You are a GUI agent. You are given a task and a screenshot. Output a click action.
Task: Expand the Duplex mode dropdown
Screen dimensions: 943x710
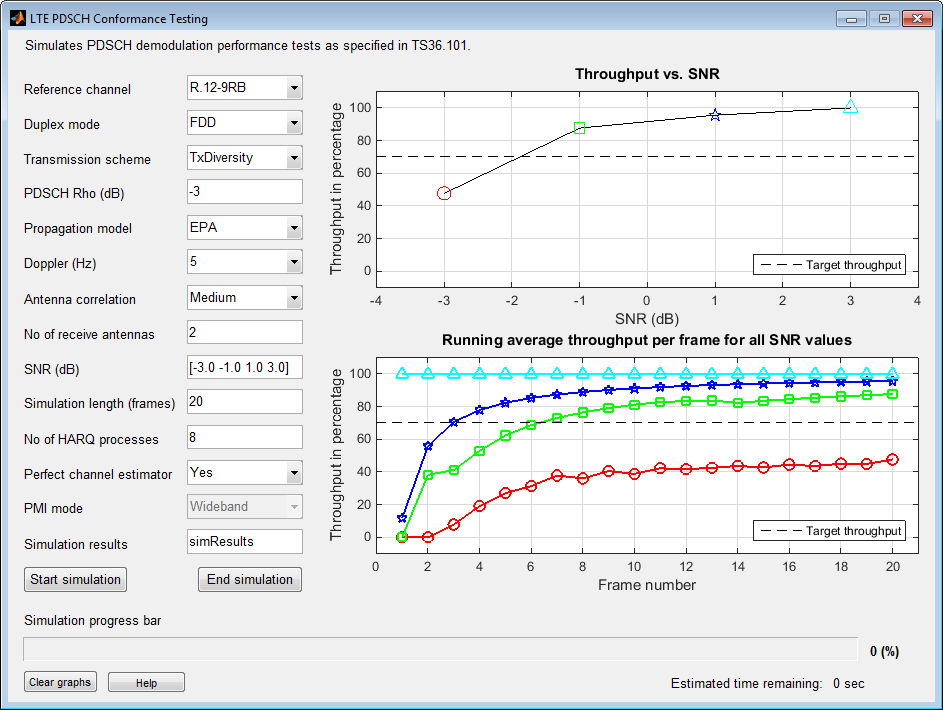tap(245, 123)
